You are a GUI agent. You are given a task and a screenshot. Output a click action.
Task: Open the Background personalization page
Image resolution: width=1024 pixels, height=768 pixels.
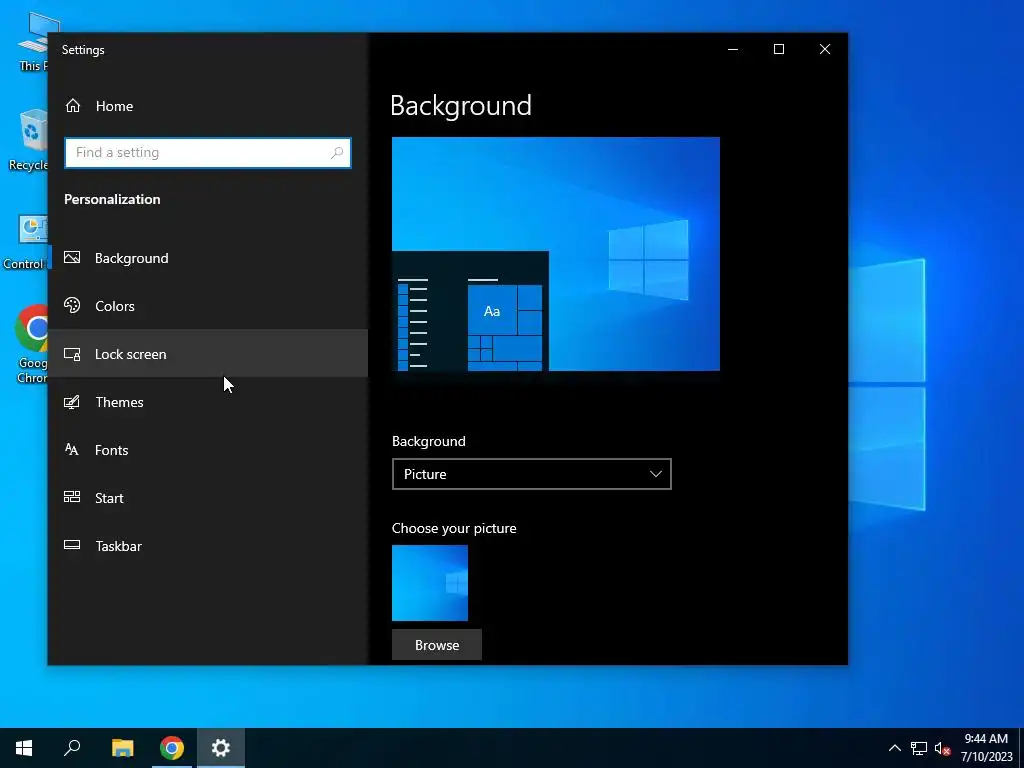tap(208, 258)
